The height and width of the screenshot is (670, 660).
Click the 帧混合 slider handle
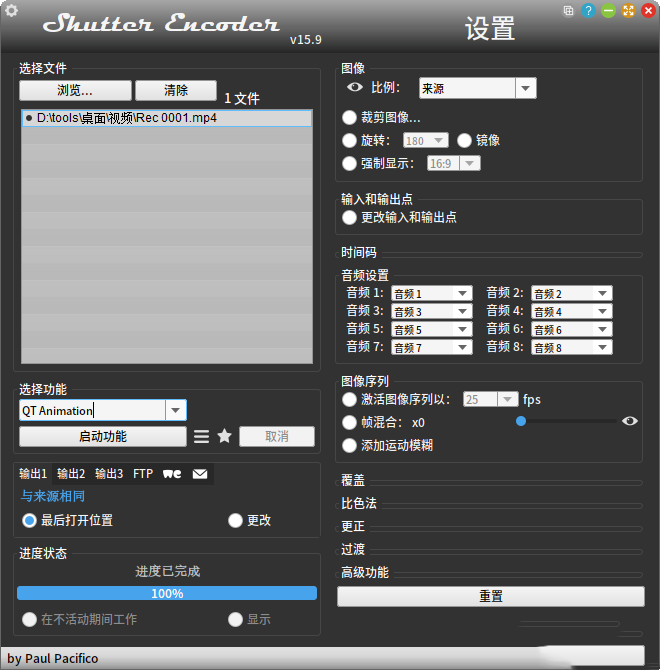click(x=521, y=421)
